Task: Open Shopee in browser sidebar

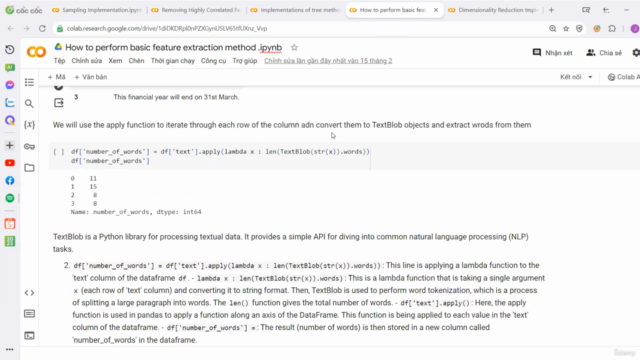Action: [x=10, y=224]
